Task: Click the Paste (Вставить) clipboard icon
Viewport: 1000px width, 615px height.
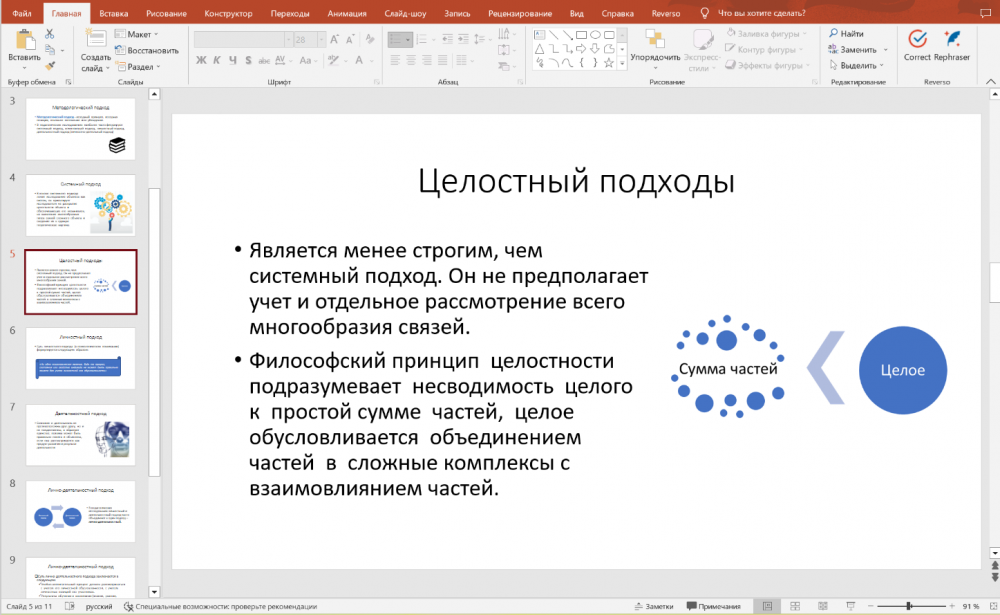Action: pos(24,39)
